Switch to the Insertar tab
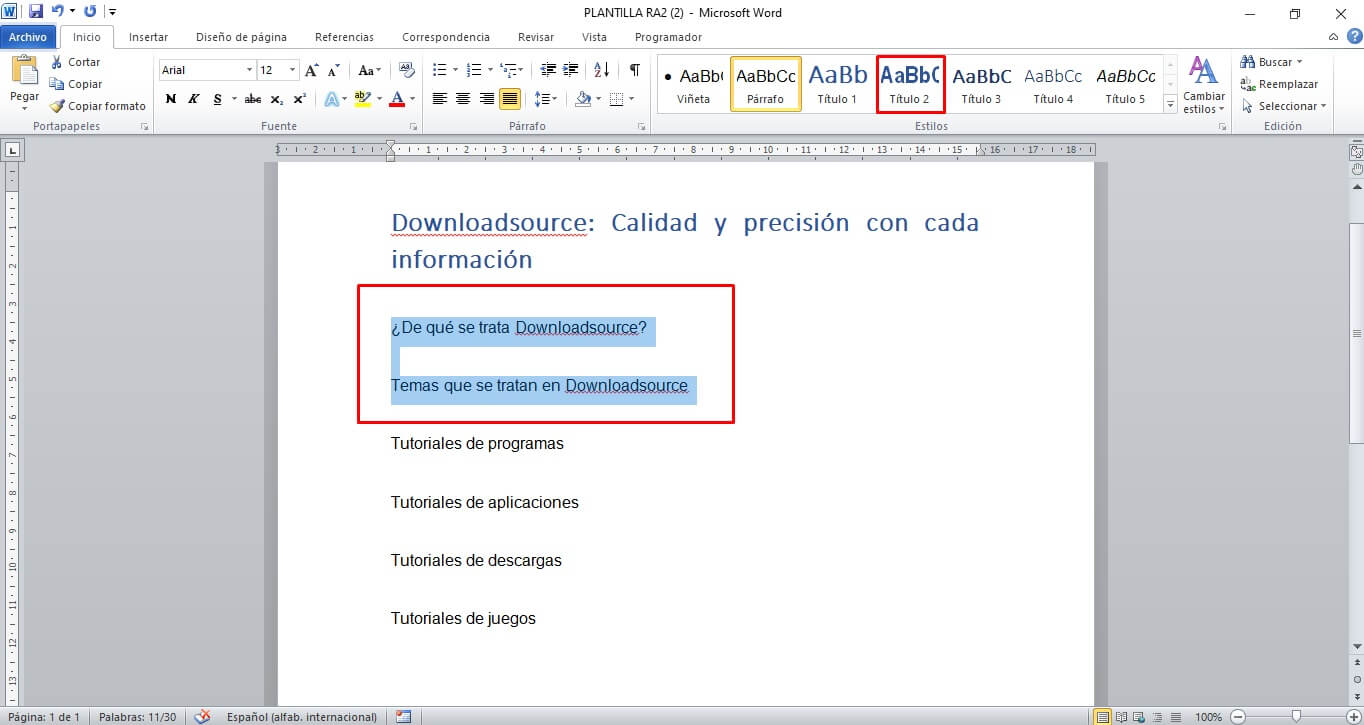This screenshot has height=725, width=1364. (x=148, y=37)
